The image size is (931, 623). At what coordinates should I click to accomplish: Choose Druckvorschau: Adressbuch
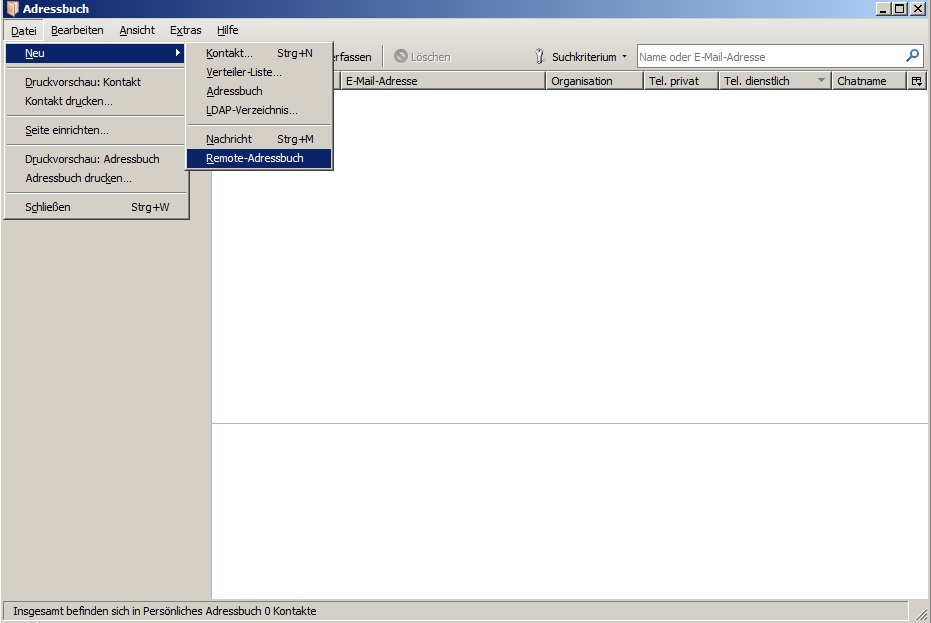(95, 159)
